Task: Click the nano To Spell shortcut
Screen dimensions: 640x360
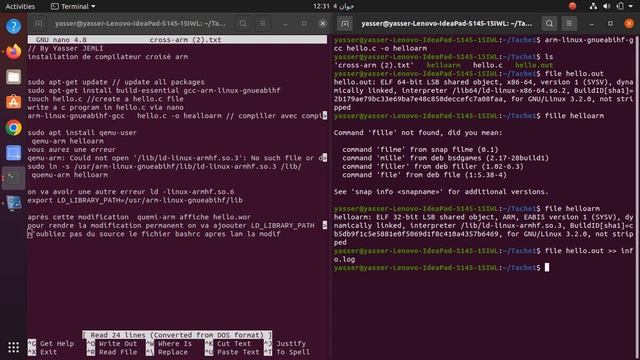Action: click(287, 352)
